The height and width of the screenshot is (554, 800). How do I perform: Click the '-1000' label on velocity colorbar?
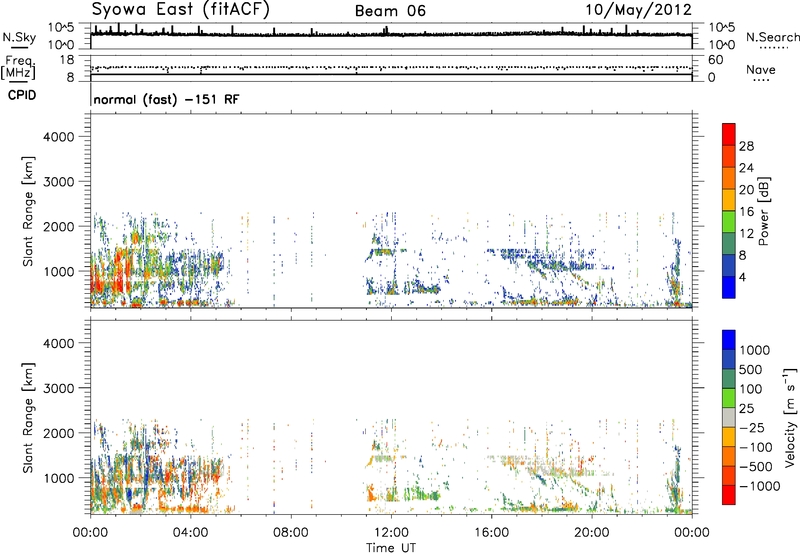760,486
